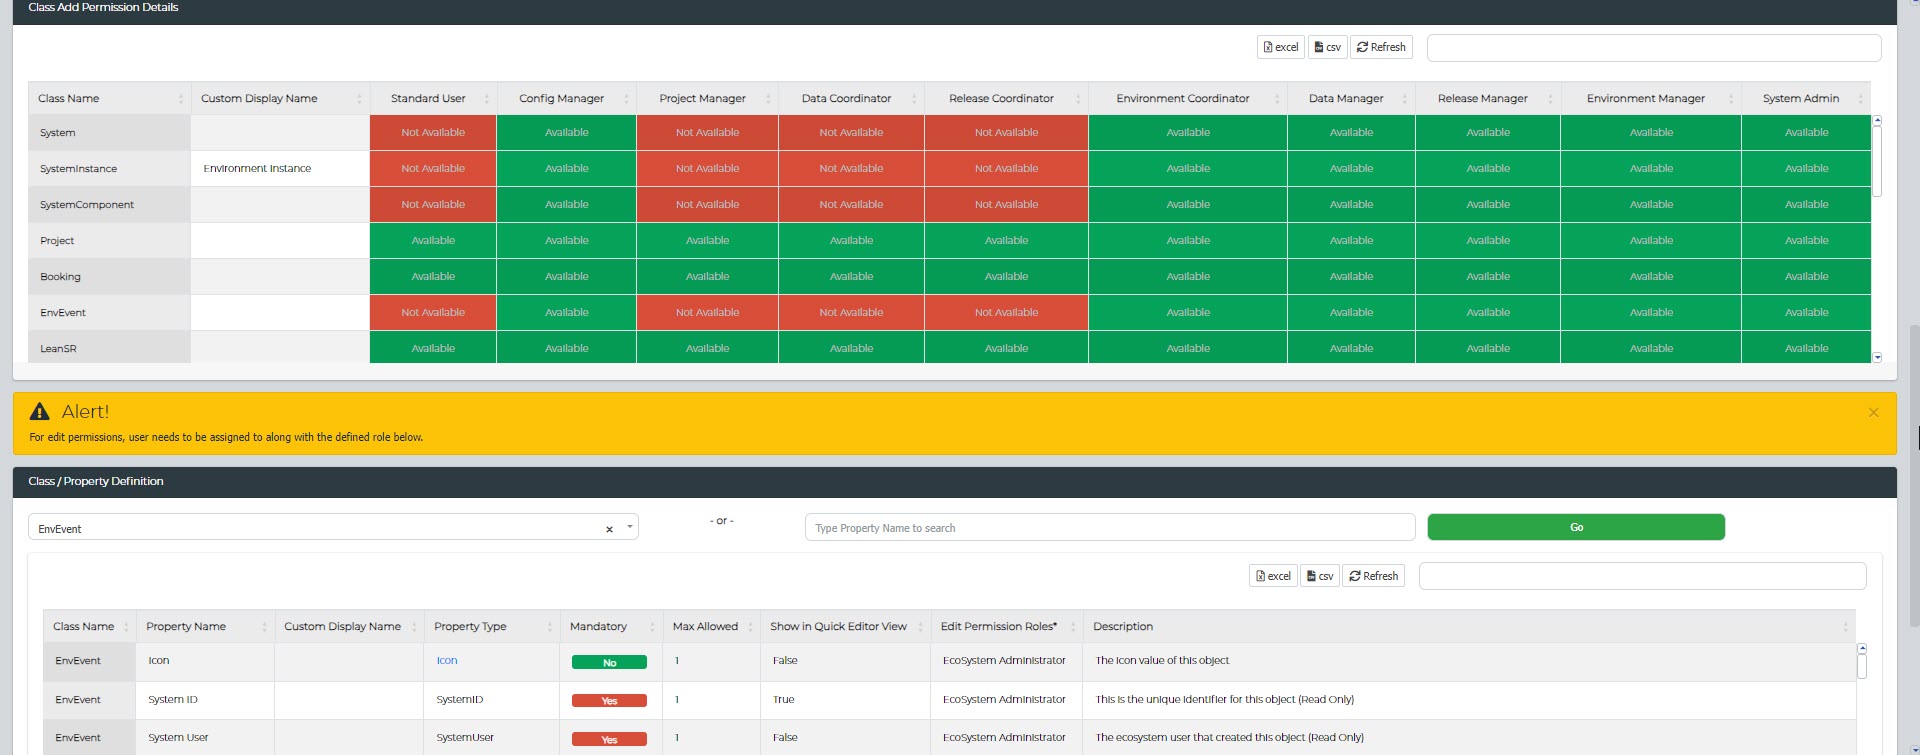1920x755 pixels.
Task: Click the green Go button
Action: [x=1576, y=527]
